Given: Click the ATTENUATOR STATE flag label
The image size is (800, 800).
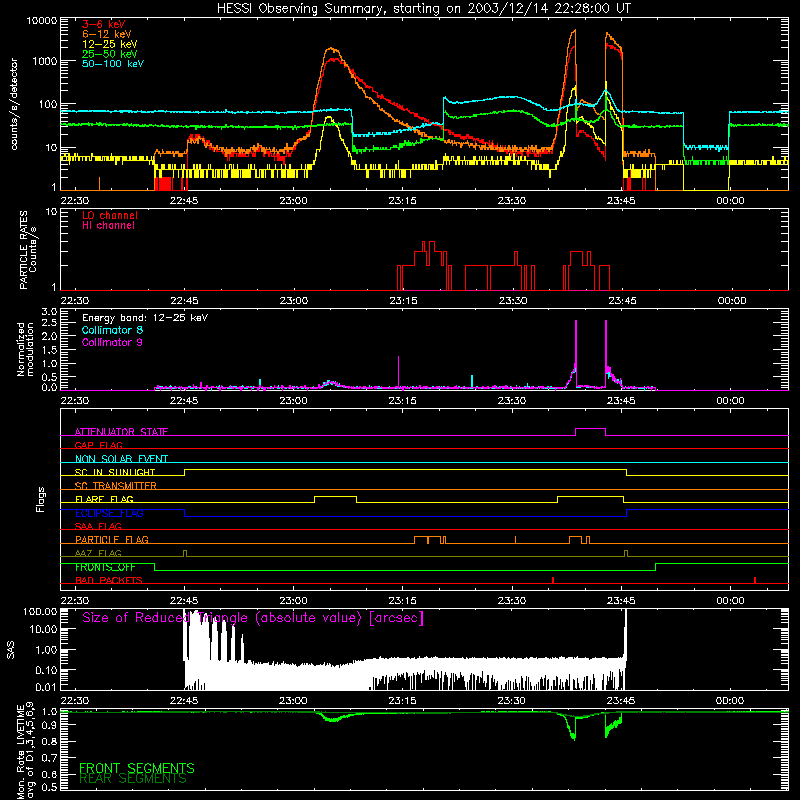Looking at the screenshot, I should click(x=121, y=432).
